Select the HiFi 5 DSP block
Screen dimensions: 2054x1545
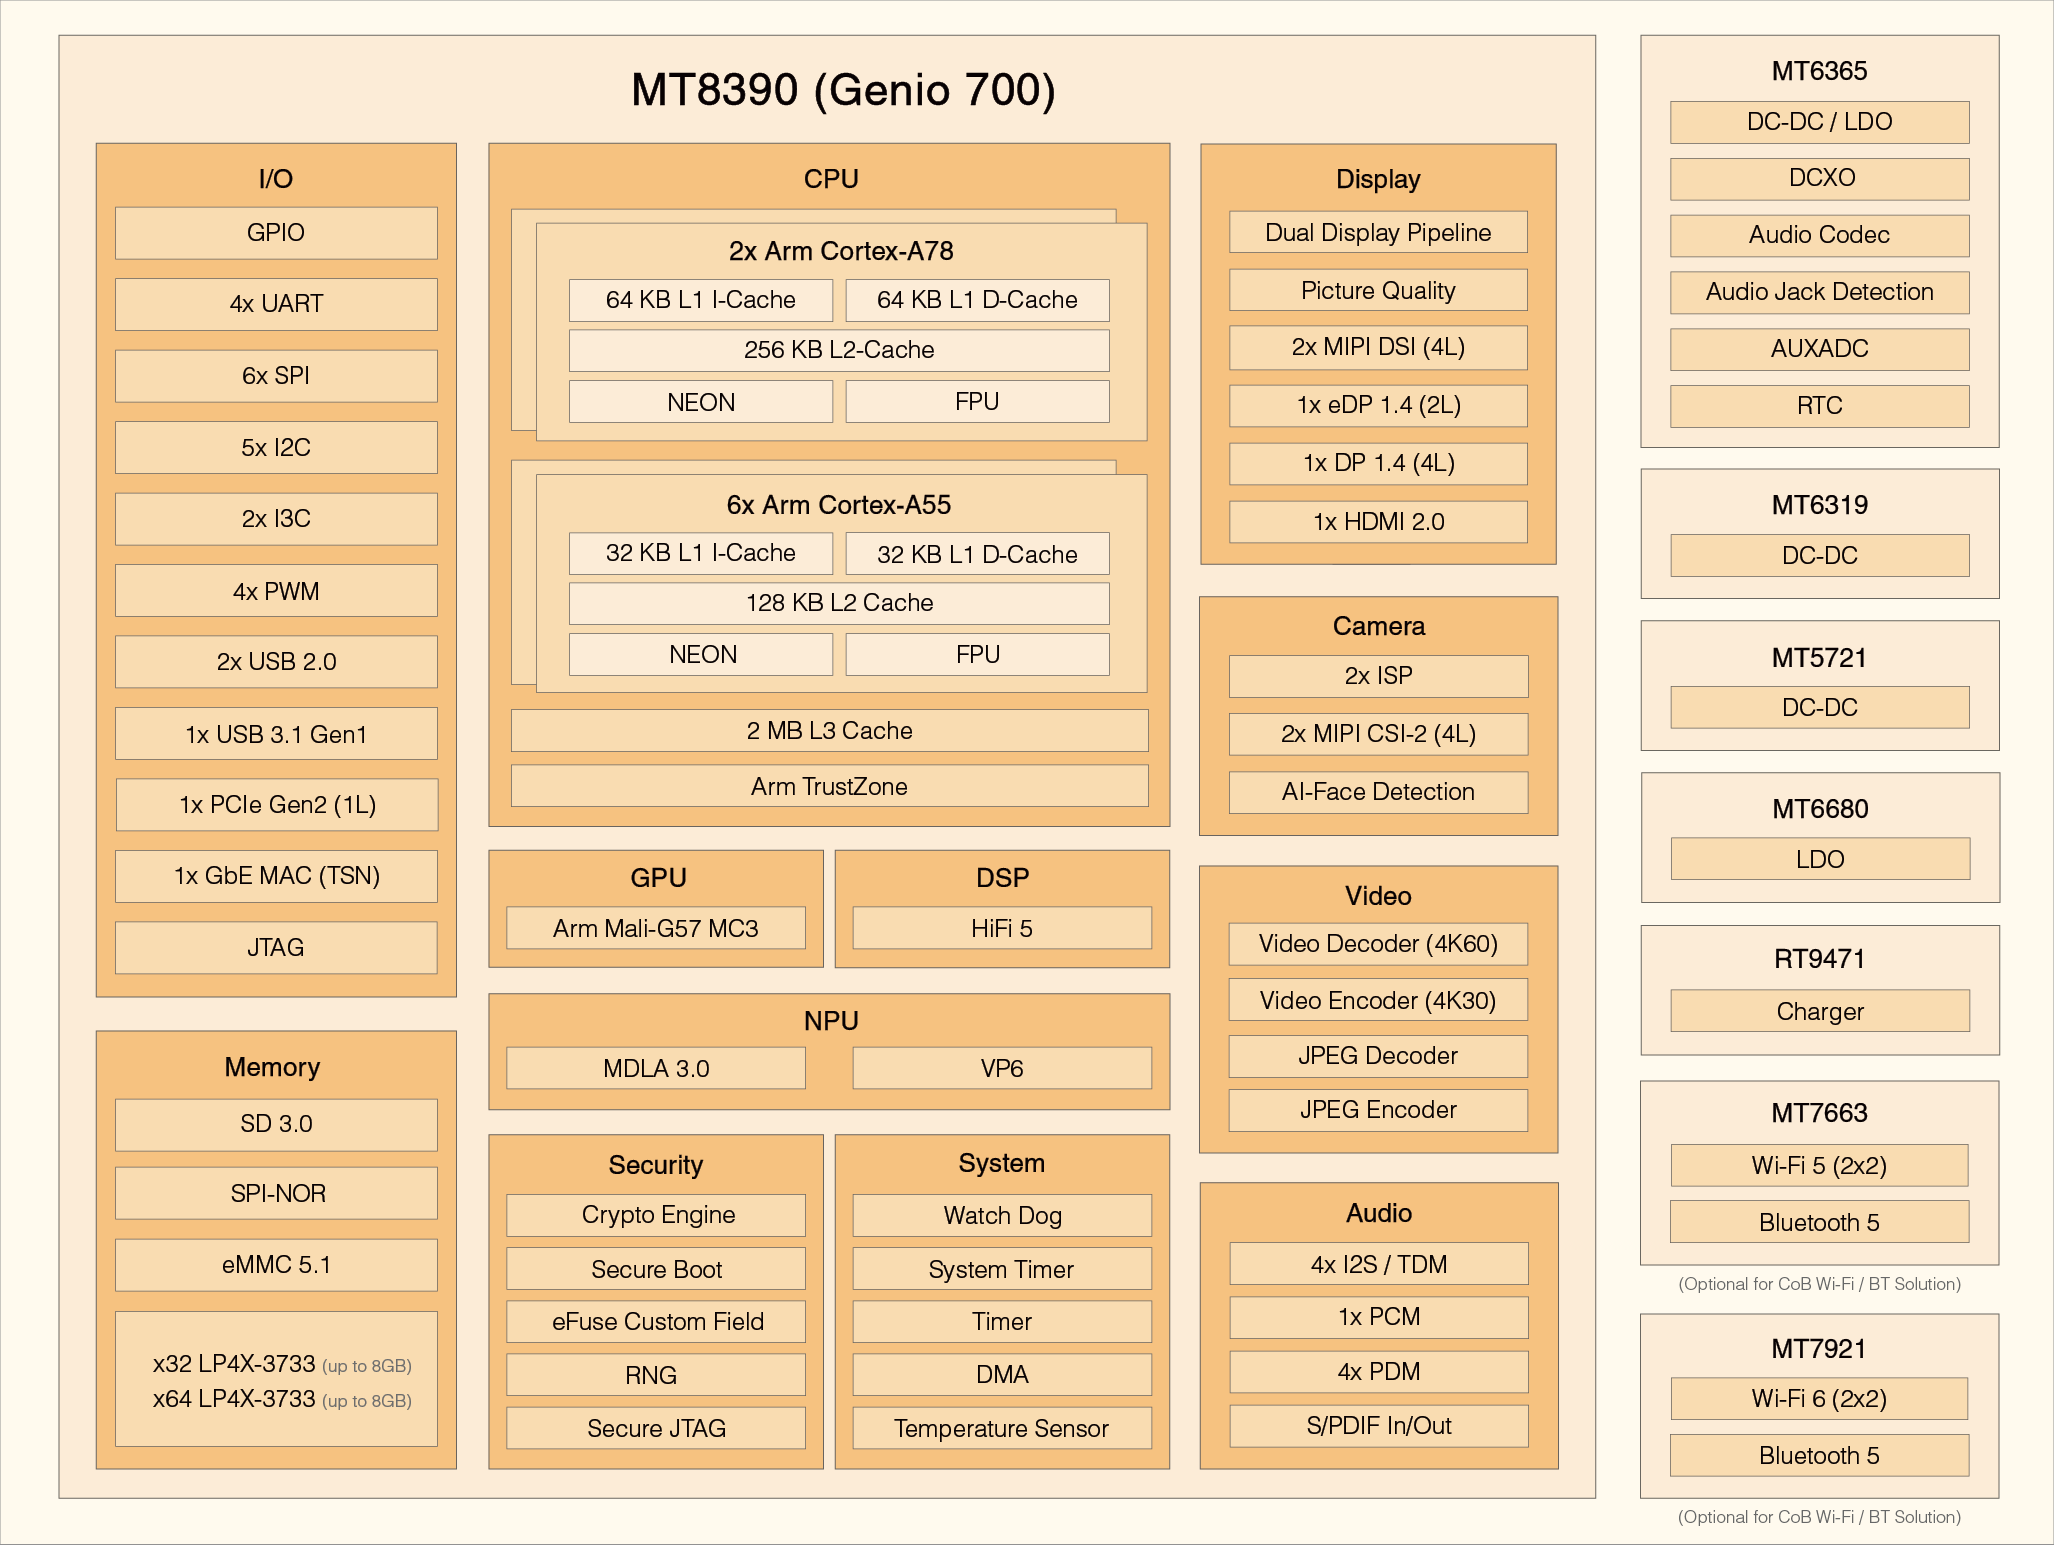point(1002,929)
